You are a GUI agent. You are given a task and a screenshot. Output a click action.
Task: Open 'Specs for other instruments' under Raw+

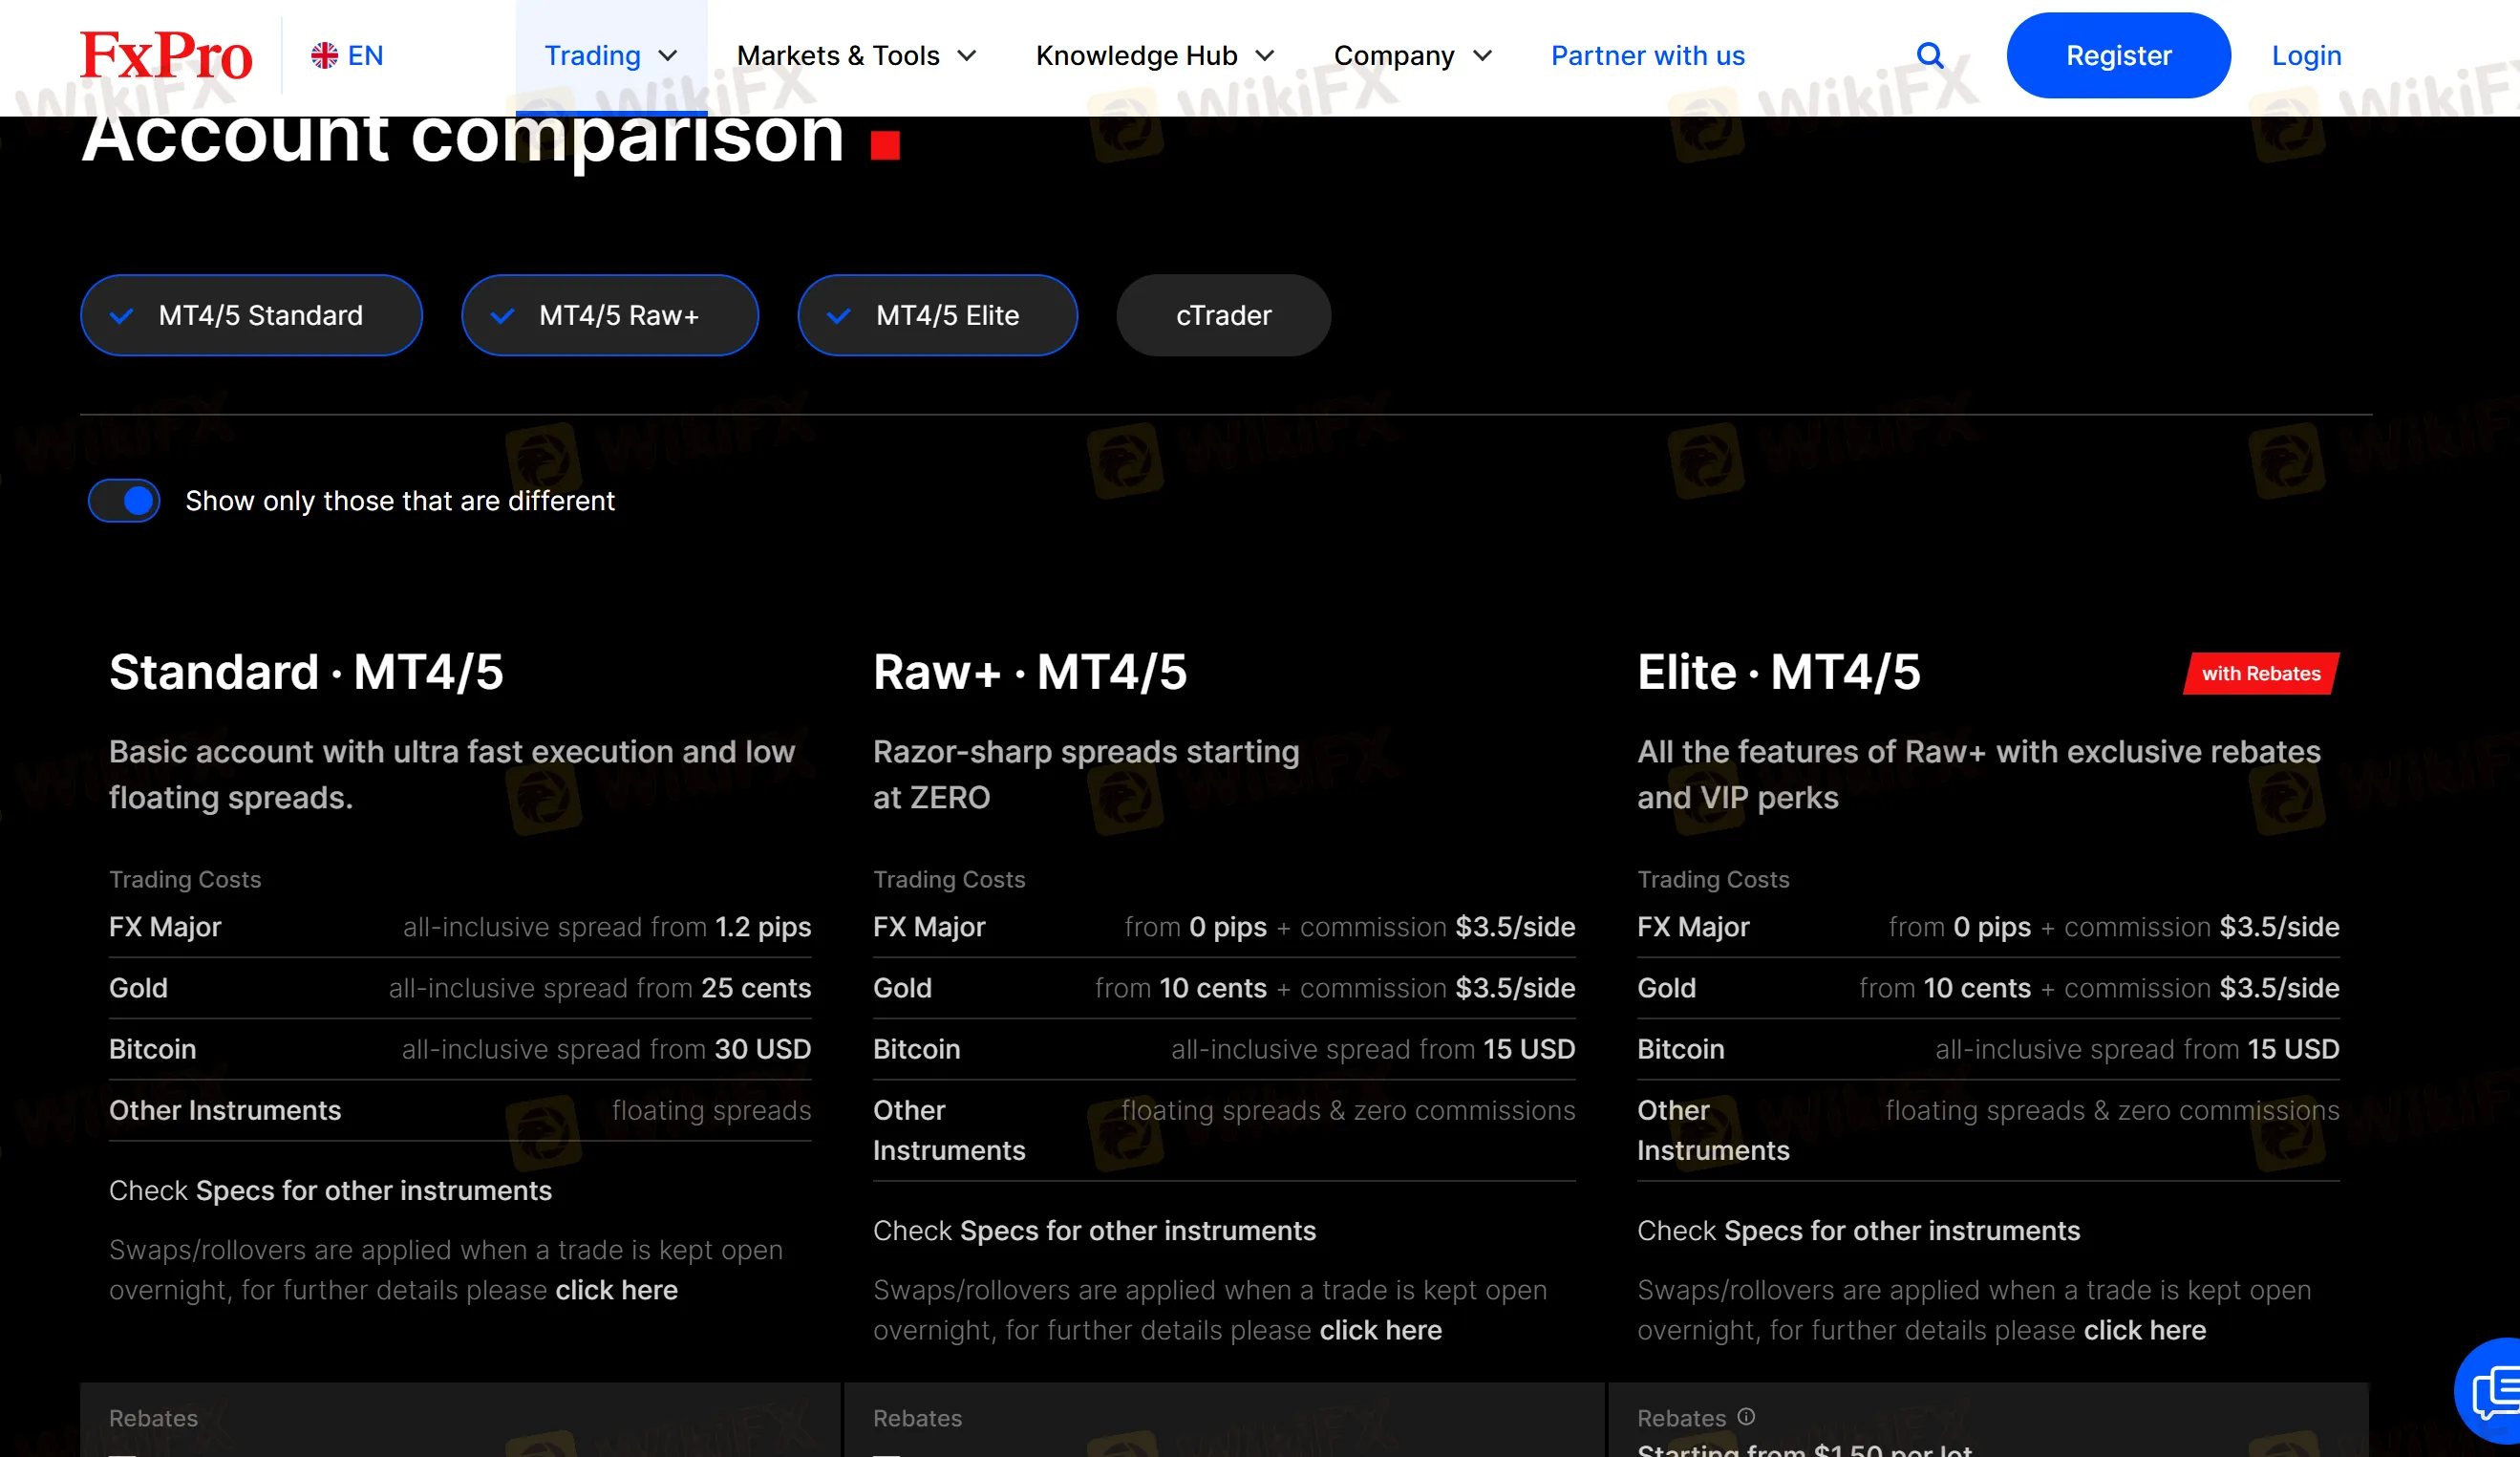coord(1137,1230)
